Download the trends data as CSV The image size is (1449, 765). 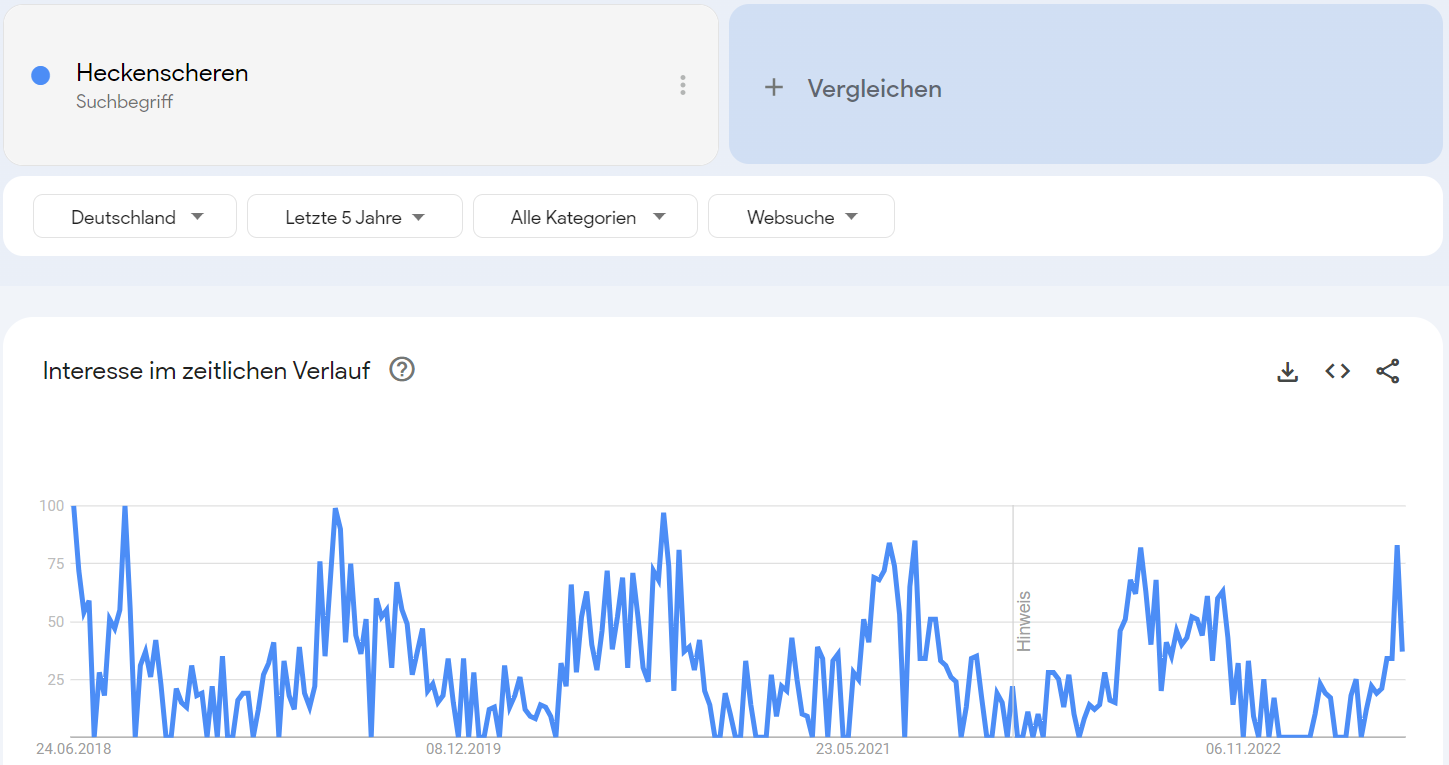[1287, 371]
